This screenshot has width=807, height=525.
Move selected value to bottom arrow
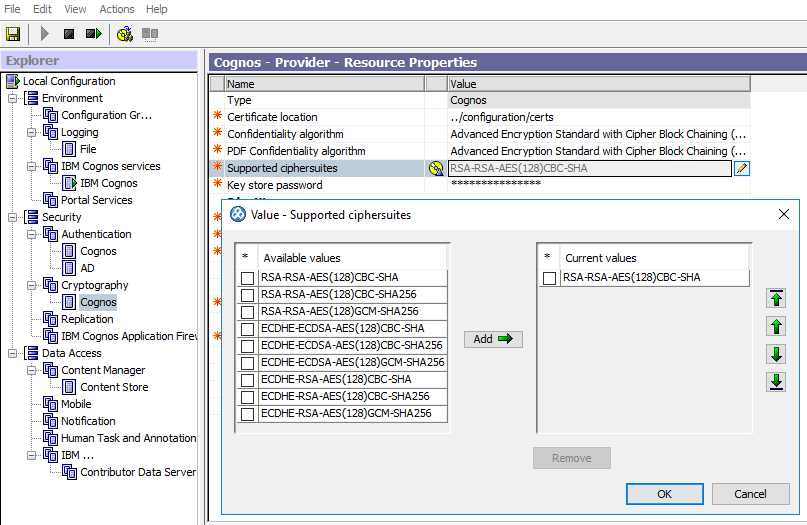776,382
